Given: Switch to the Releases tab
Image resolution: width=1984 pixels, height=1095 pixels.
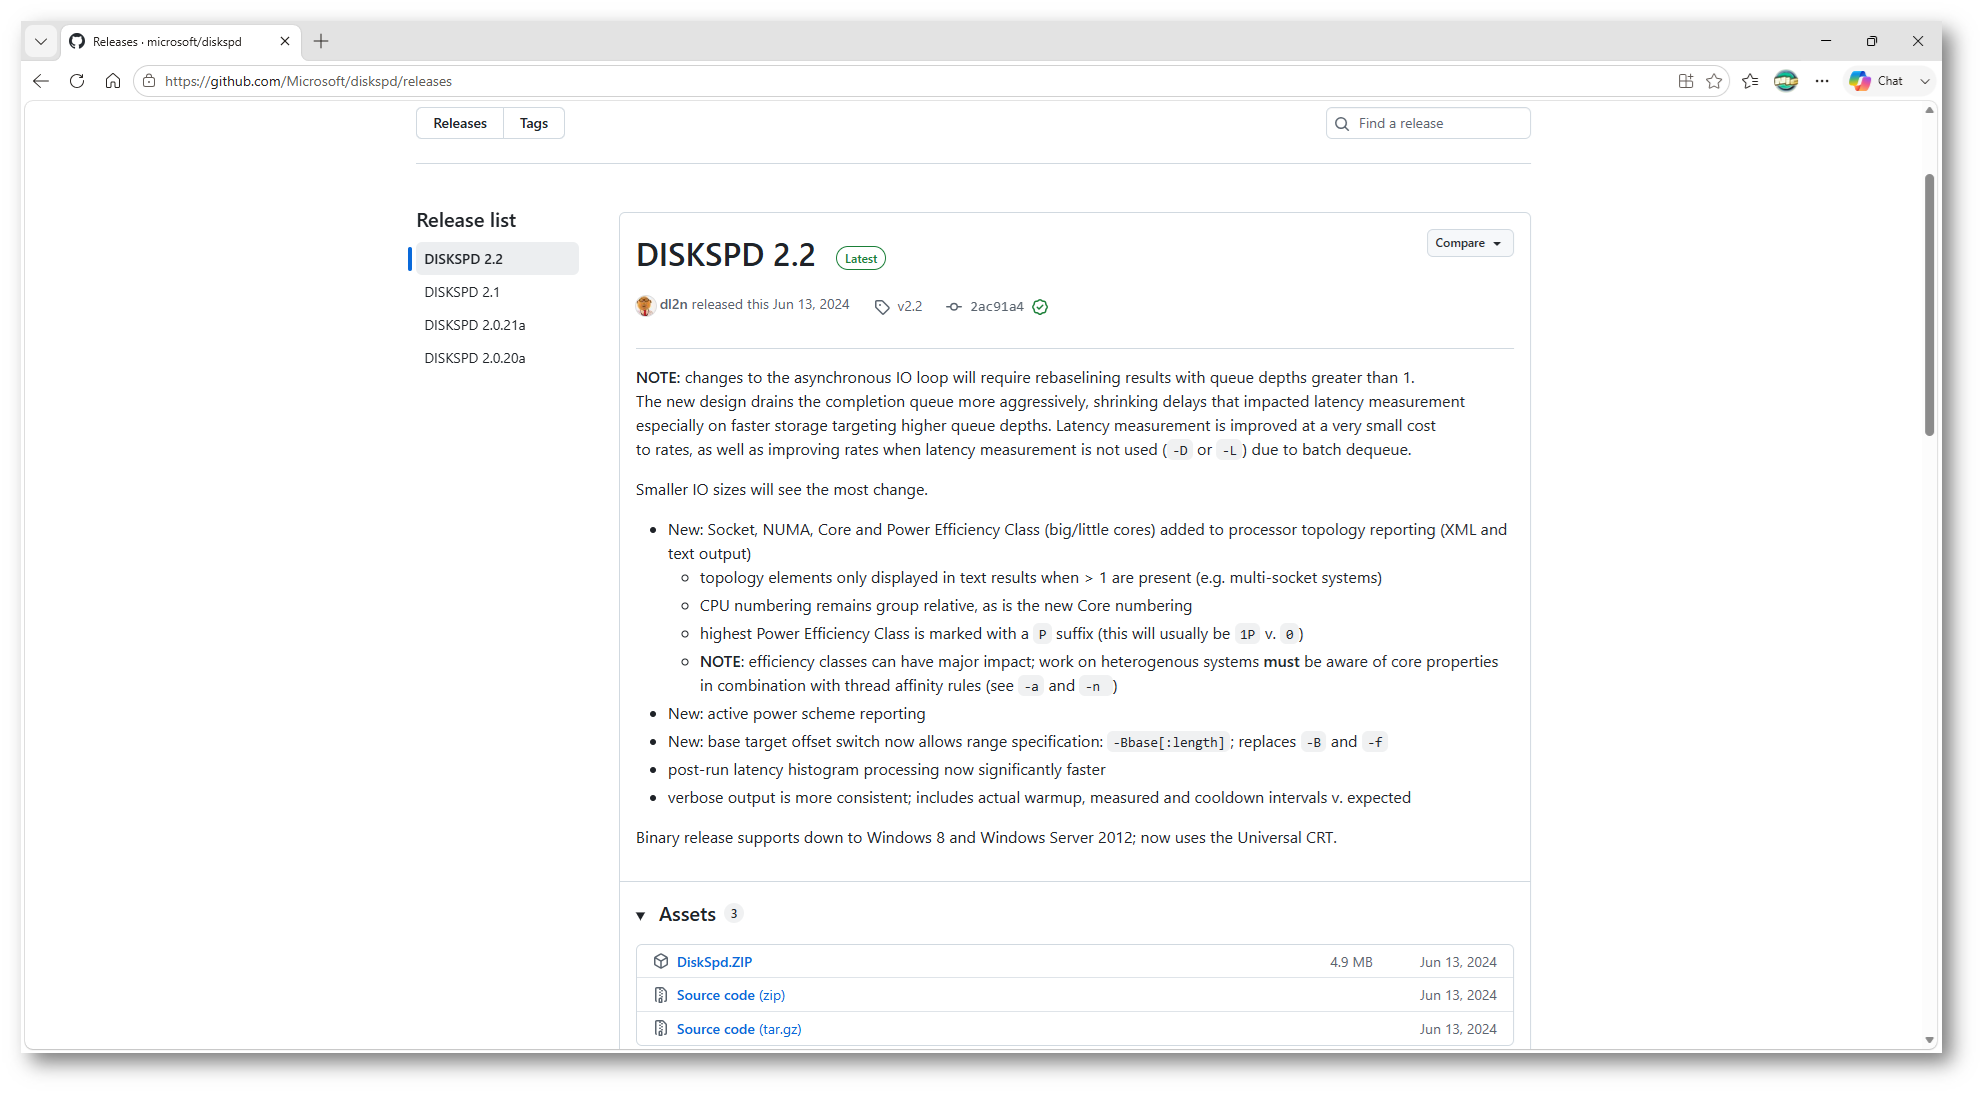Looking at the screenshot, I should [x=460, y=123].
